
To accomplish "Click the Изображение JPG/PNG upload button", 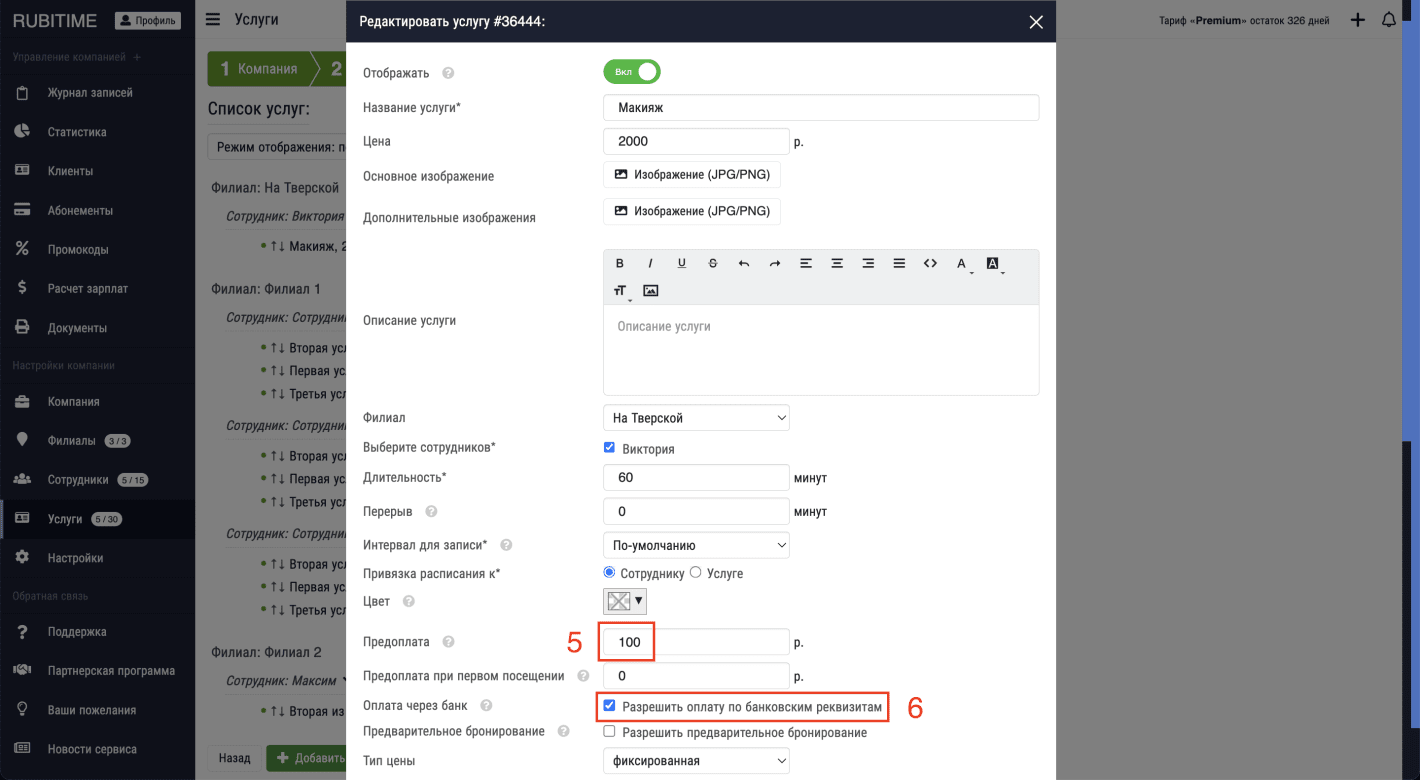I will click(x=691, y=174).
